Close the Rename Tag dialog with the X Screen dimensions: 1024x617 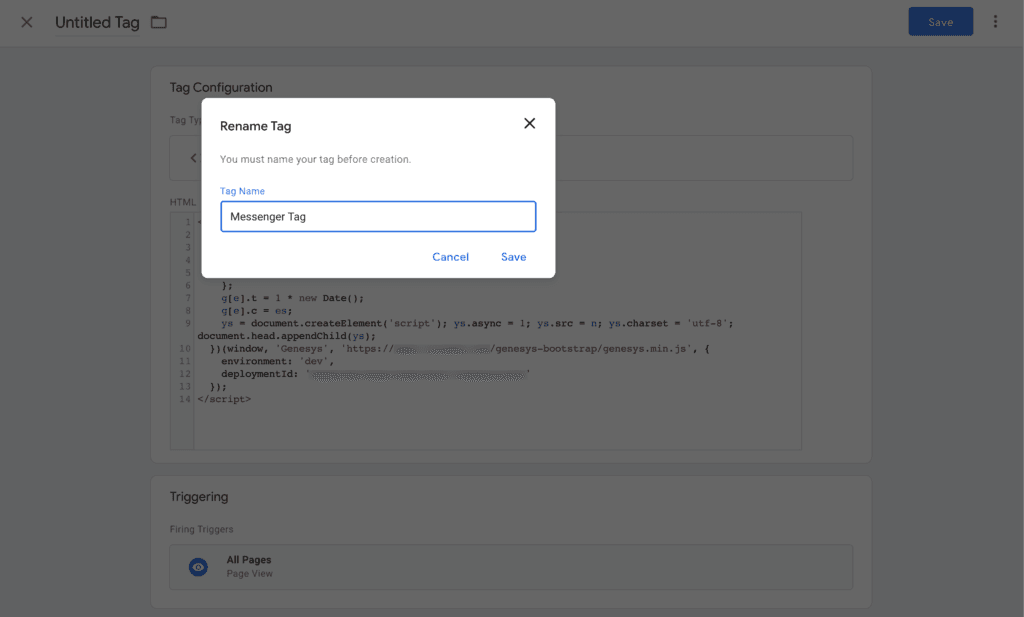[x=529, y=123]
